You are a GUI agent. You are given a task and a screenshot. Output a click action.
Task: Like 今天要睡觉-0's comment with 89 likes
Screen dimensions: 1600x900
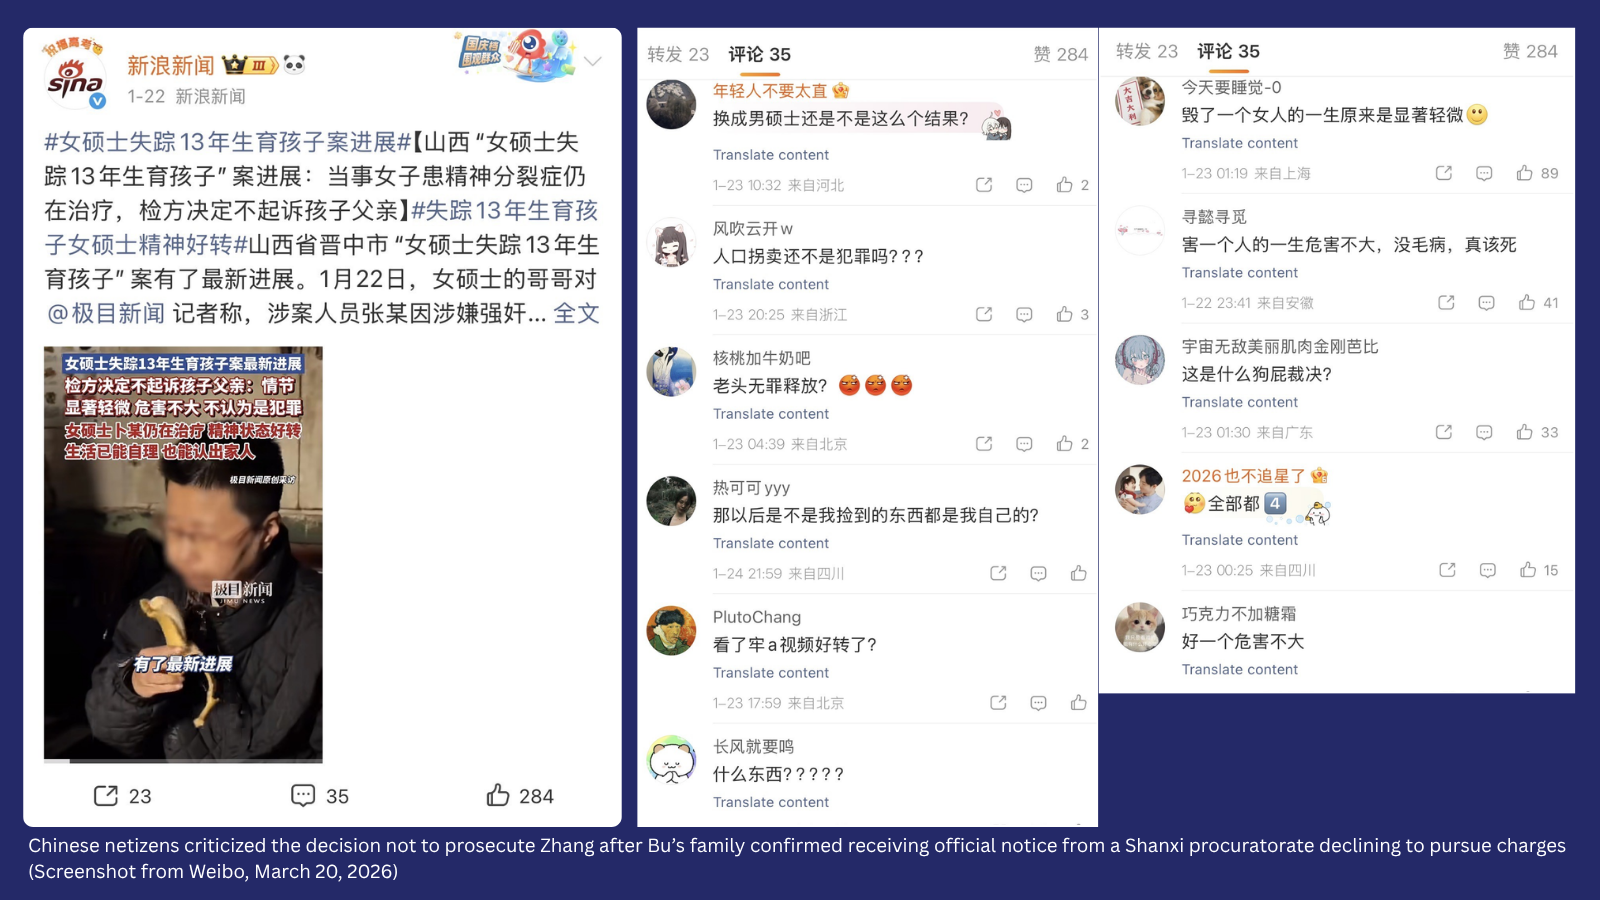[1524, 173]
